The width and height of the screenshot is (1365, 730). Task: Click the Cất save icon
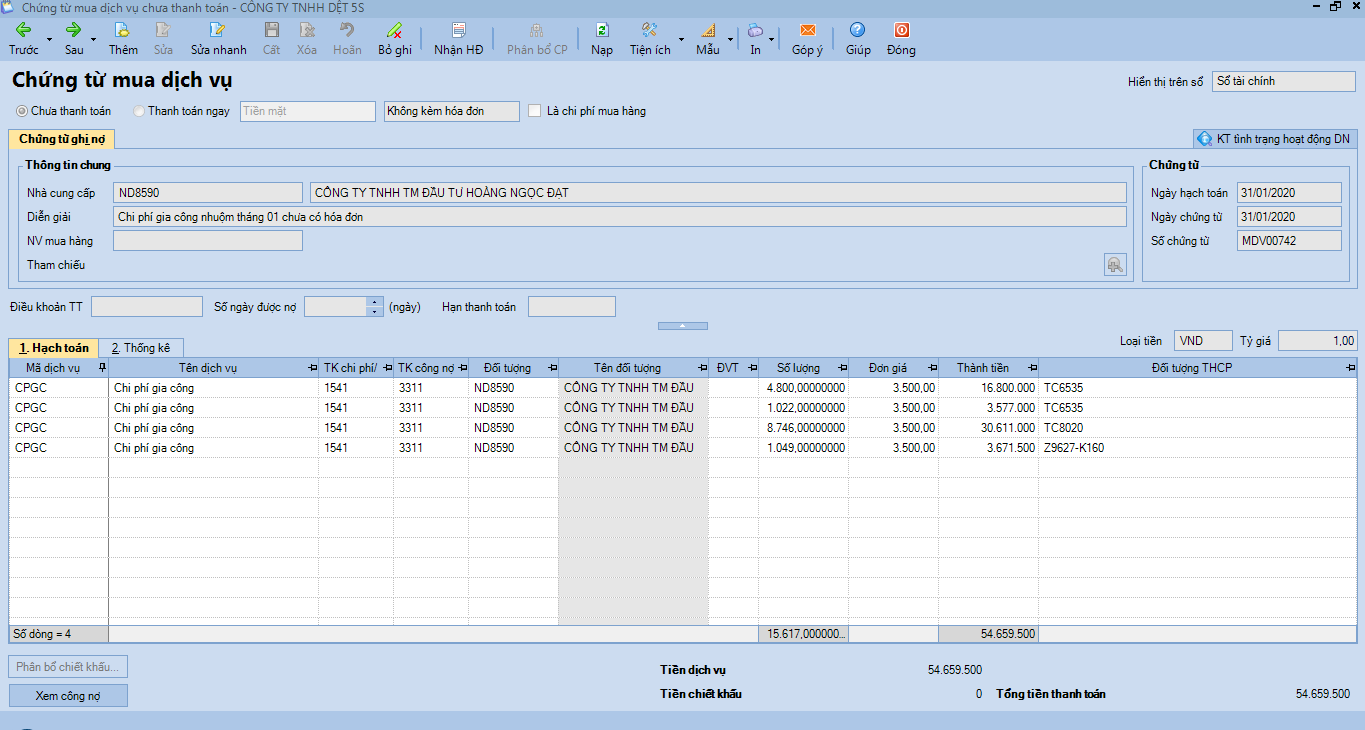271,39
